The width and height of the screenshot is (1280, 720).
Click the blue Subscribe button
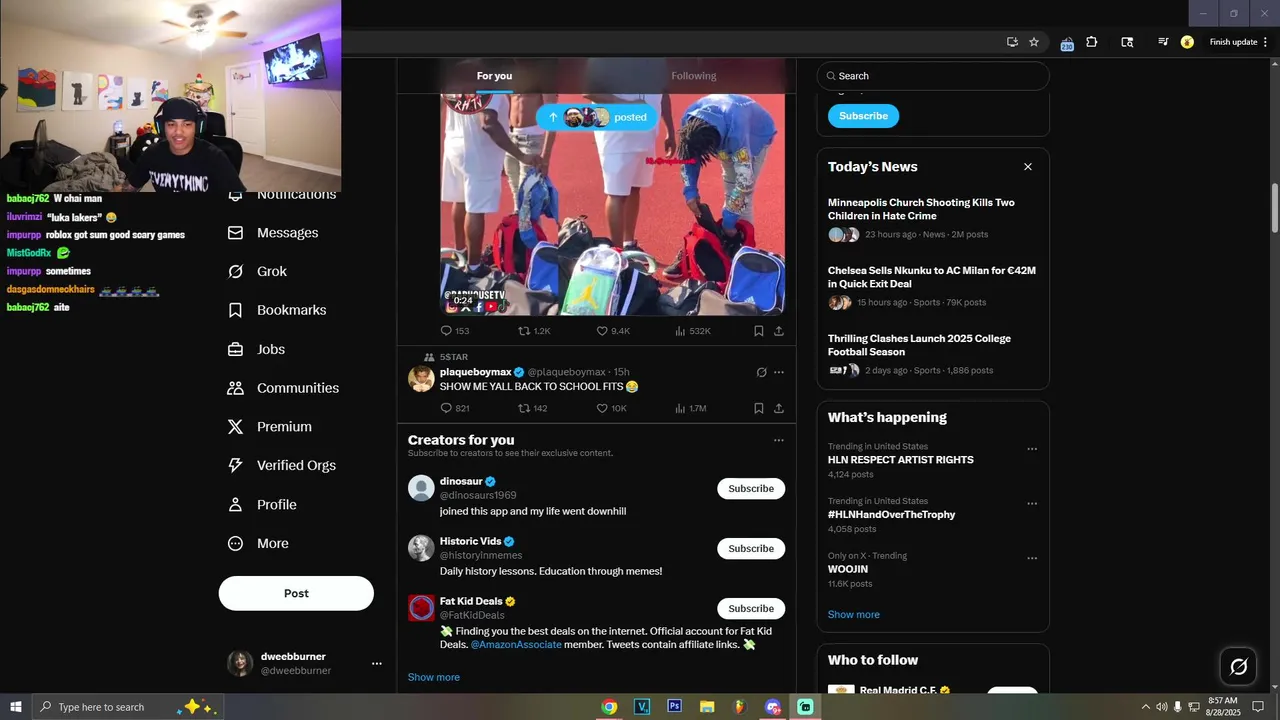pyautogui.click(x=863, y=116)
